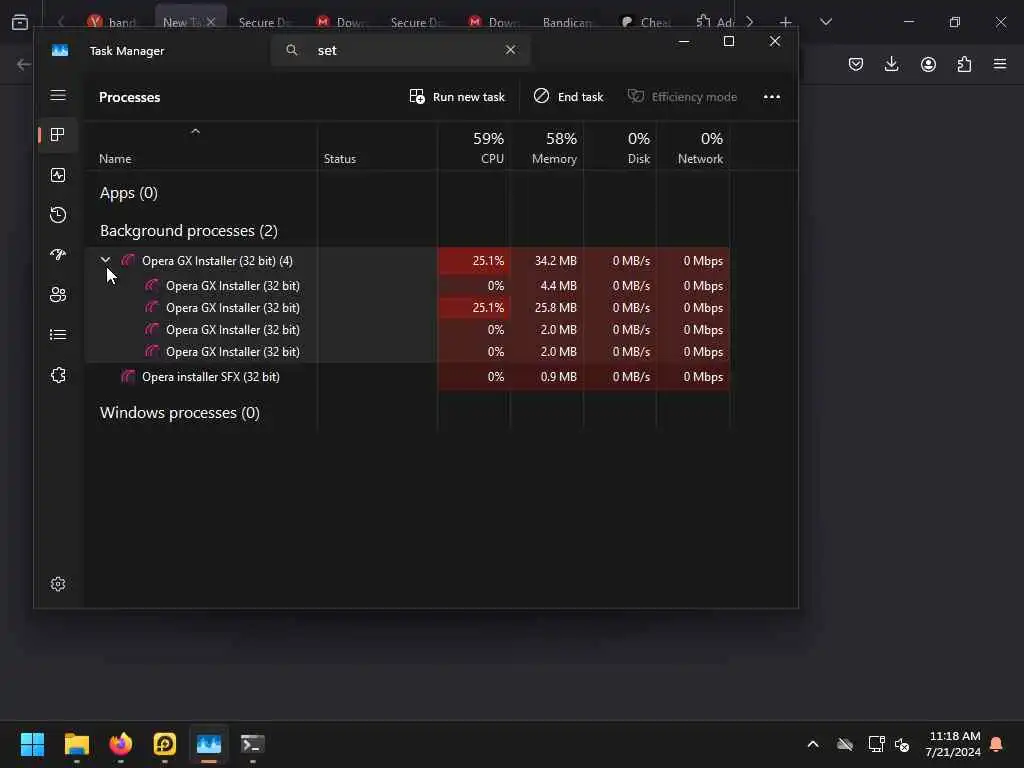Open the Services sidebar icon
Viewport: 1024px width, 768px height.
point(57,375)
